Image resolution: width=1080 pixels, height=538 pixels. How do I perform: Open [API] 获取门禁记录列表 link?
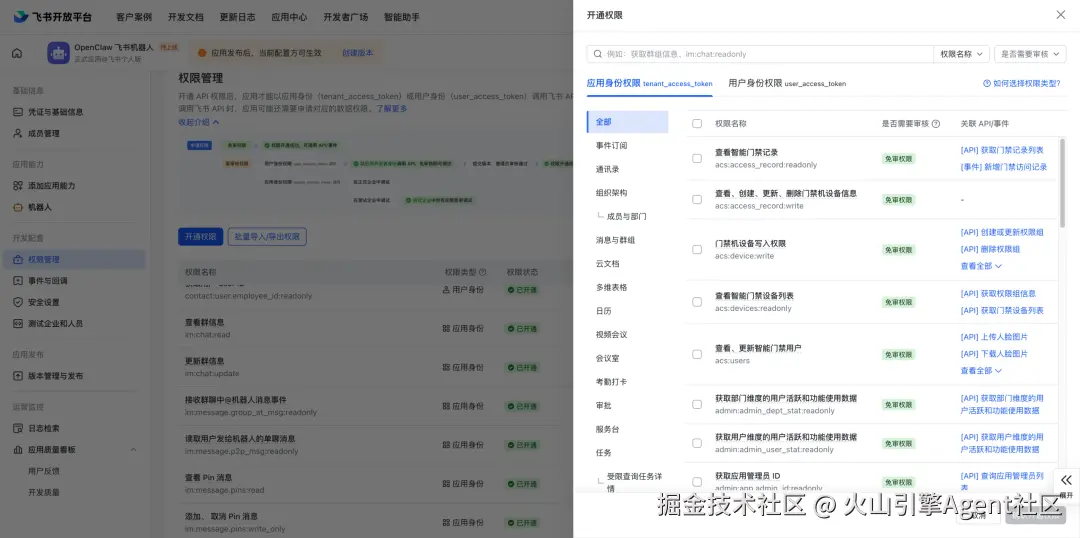[x=1002, y=150]
